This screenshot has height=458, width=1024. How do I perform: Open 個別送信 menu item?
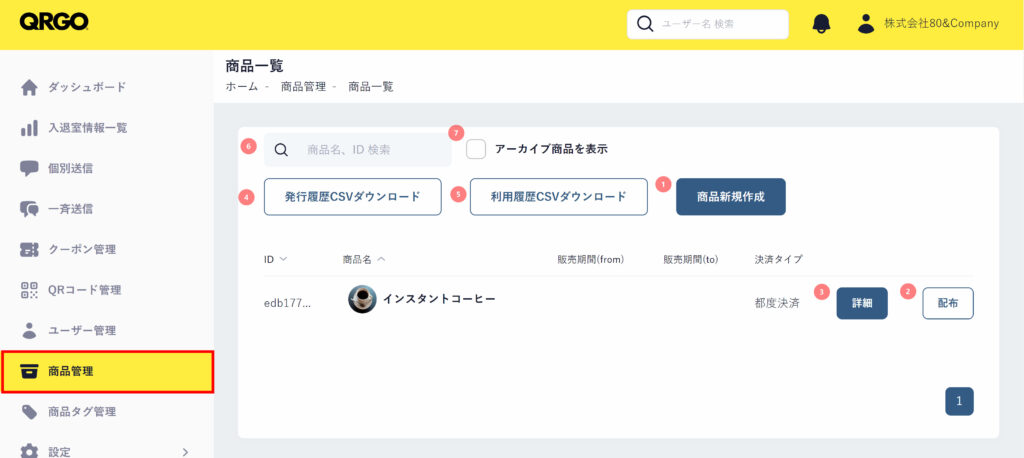click(71, 169)
